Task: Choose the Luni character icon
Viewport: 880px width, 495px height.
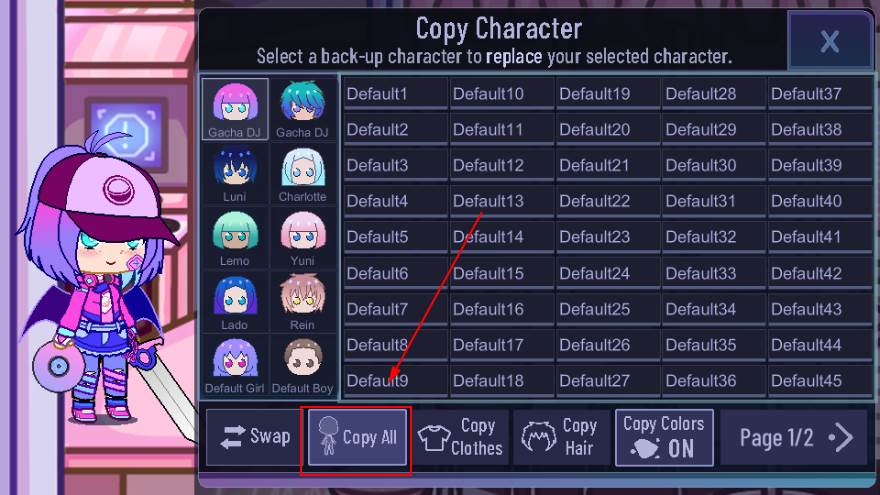Action: coord(235,173)
